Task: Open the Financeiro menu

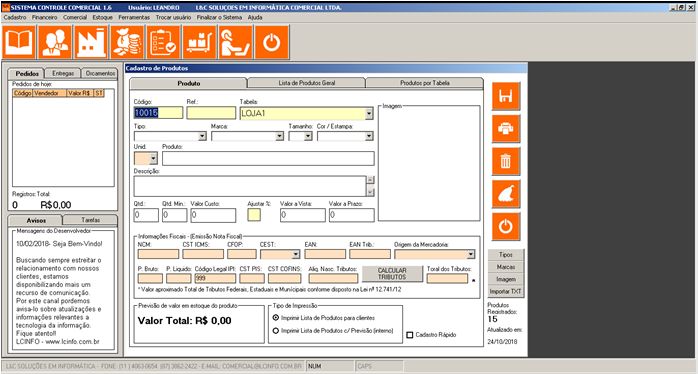Action: pos(45,17)
